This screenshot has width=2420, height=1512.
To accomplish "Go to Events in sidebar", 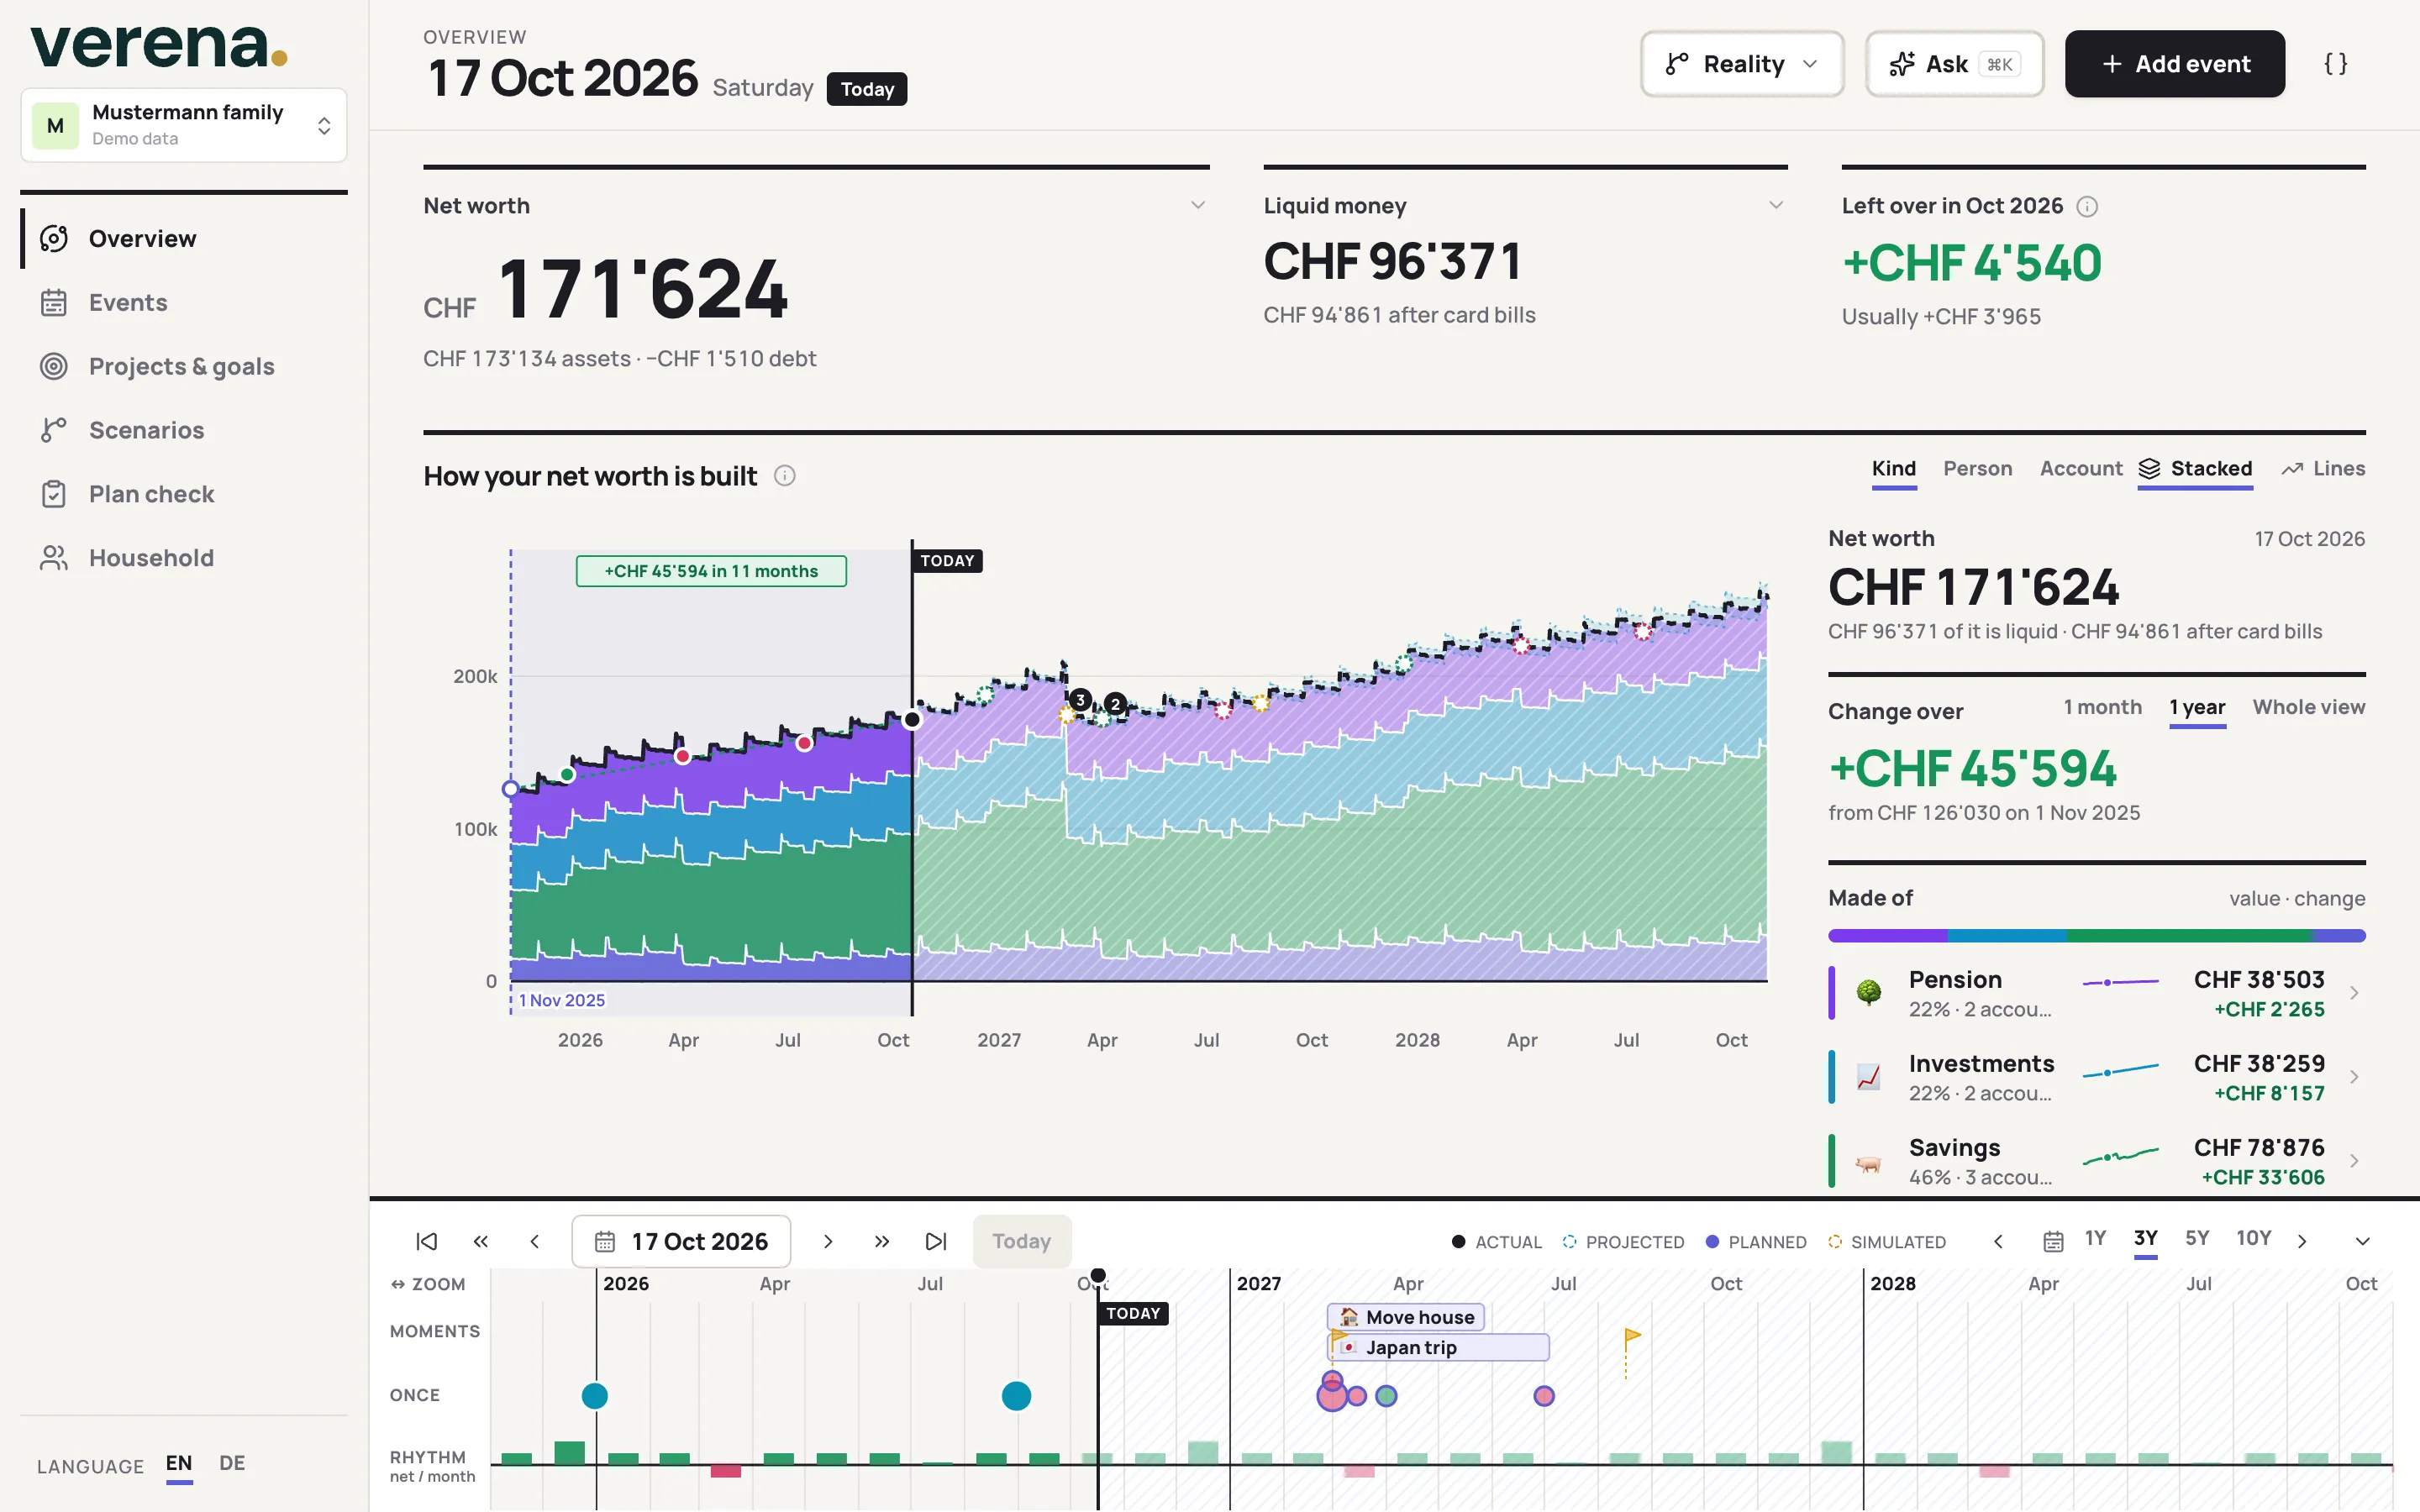I will coord(184,303).
